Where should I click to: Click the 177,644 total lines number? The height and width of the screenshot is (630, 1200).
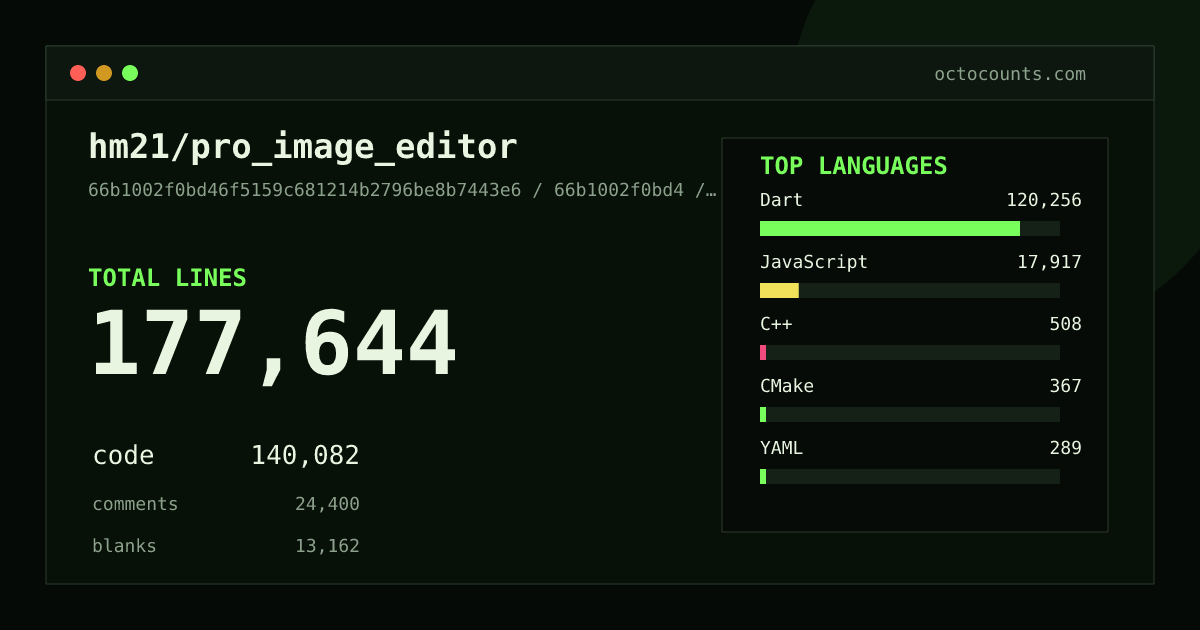click(x=273, y=345)
